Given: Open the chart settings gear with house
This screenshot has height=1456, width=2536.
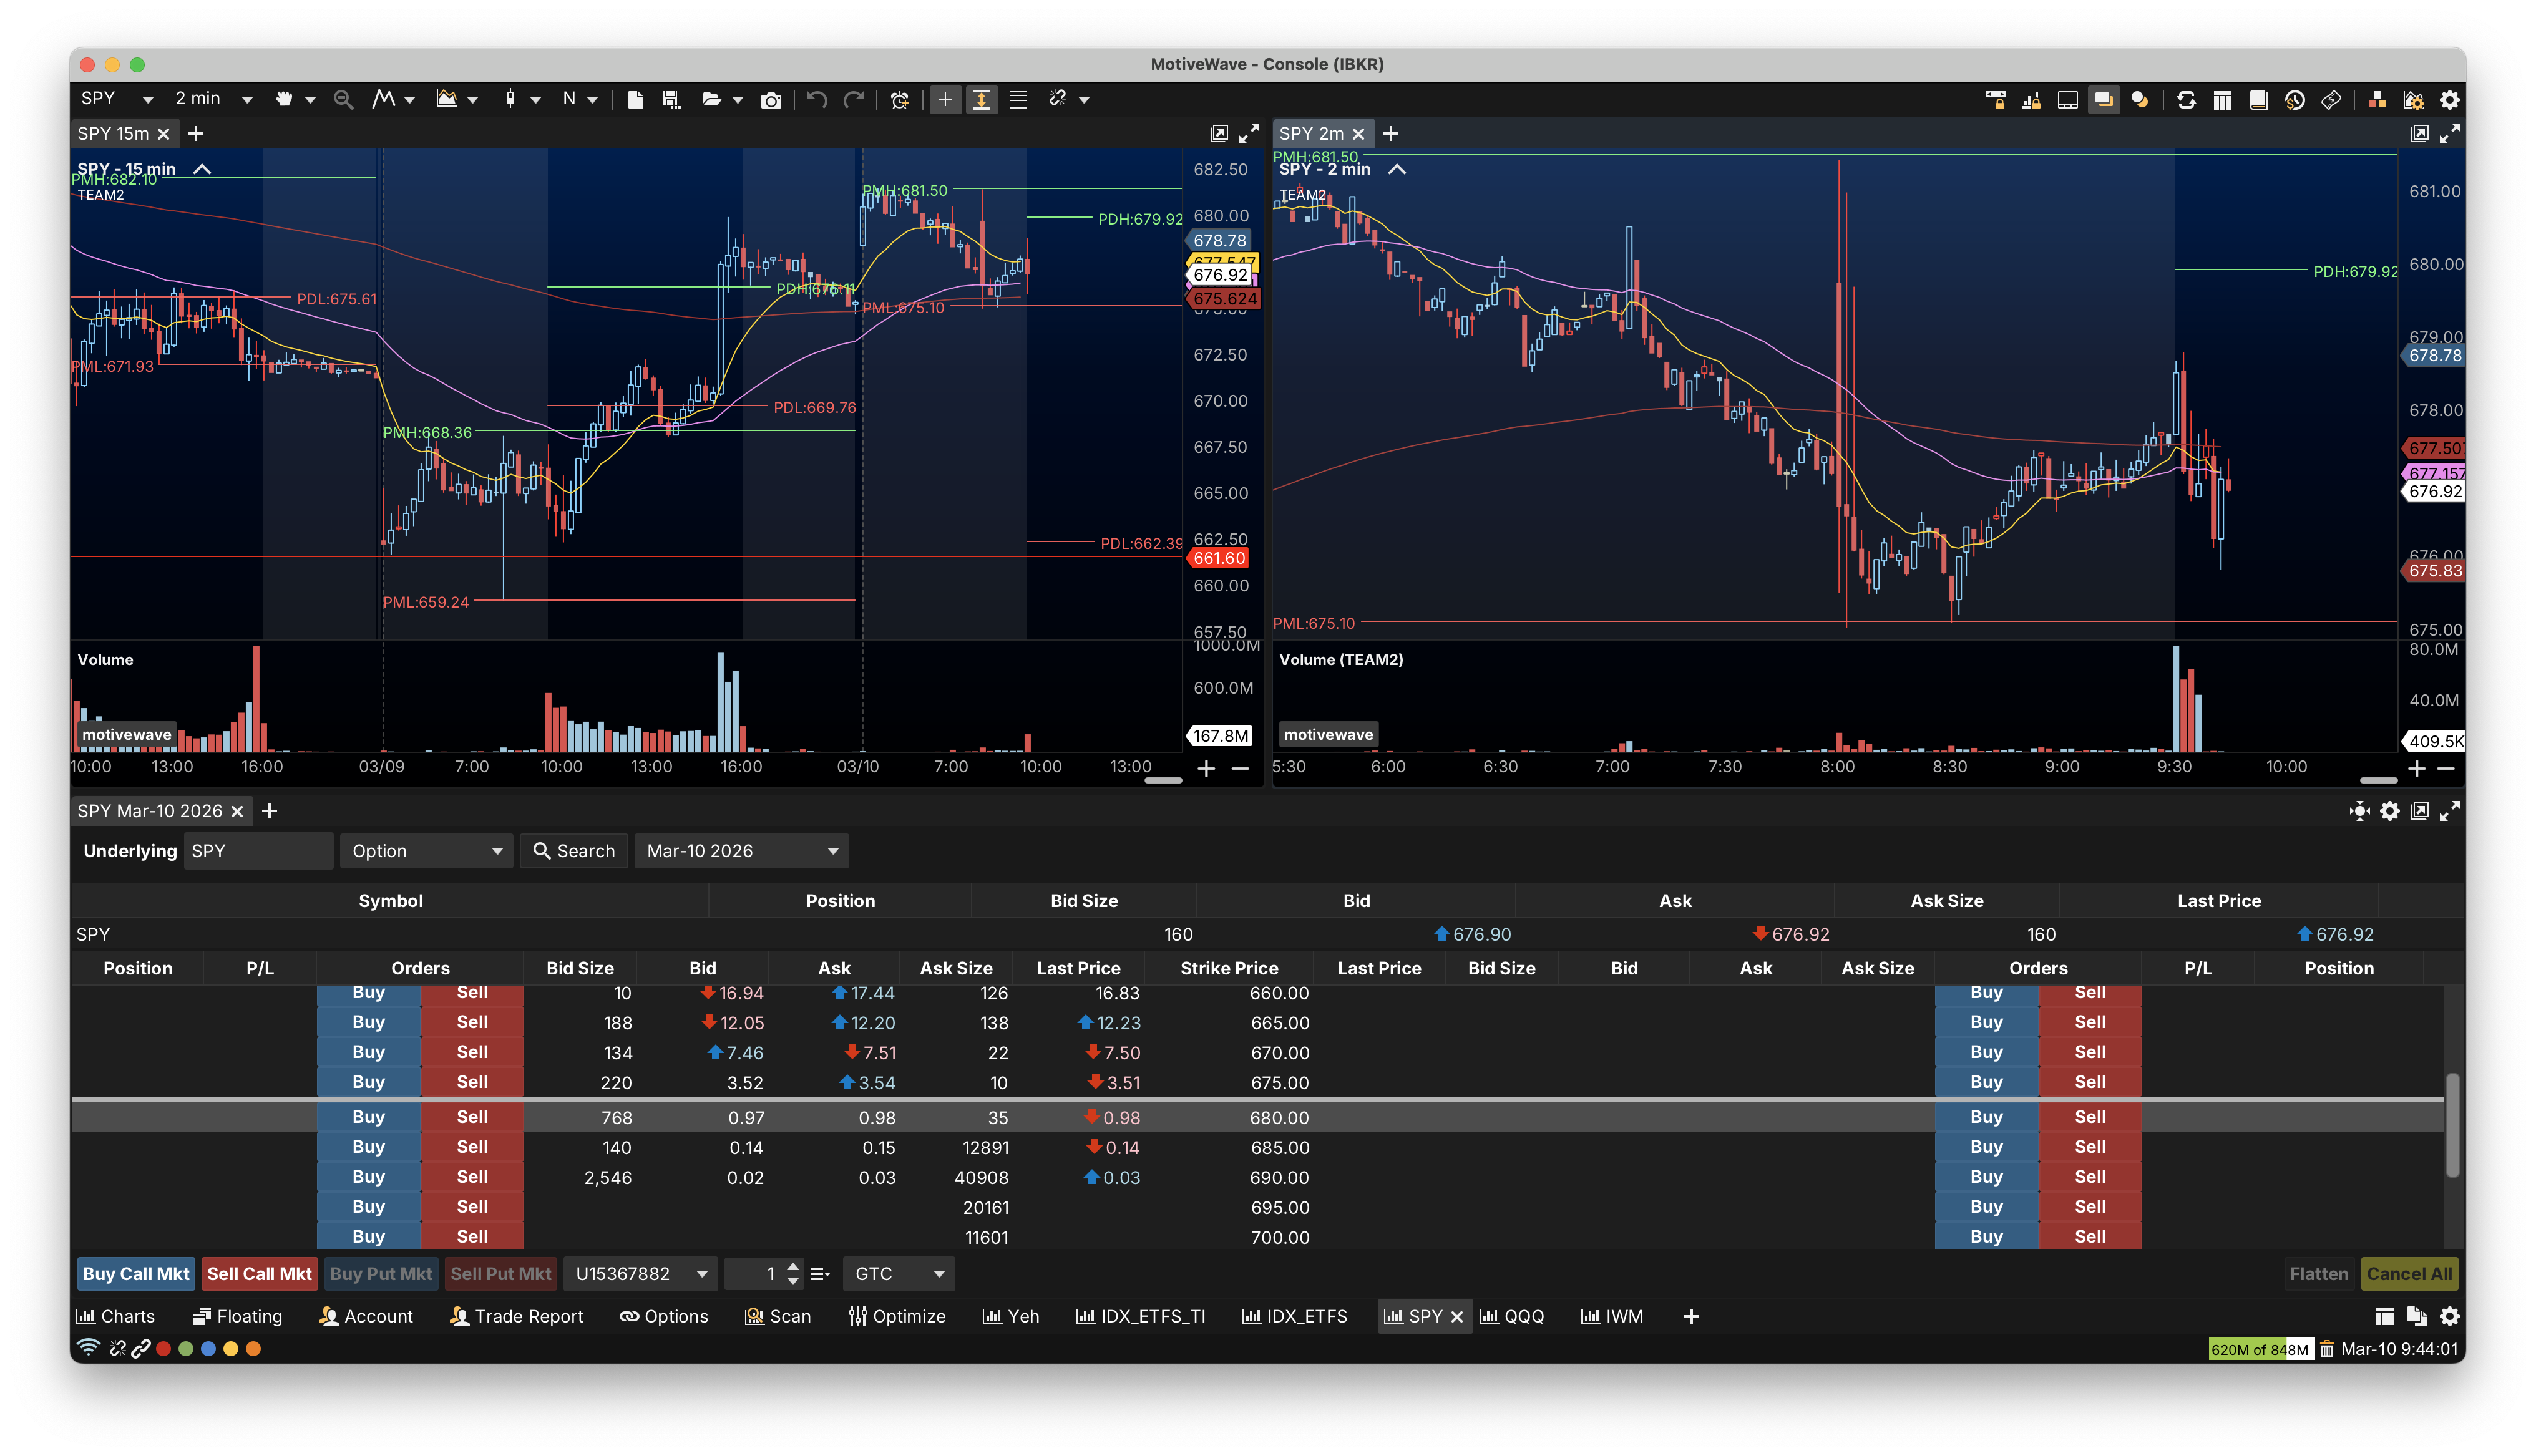Looking at the screenshot, I should [2413, 99].
